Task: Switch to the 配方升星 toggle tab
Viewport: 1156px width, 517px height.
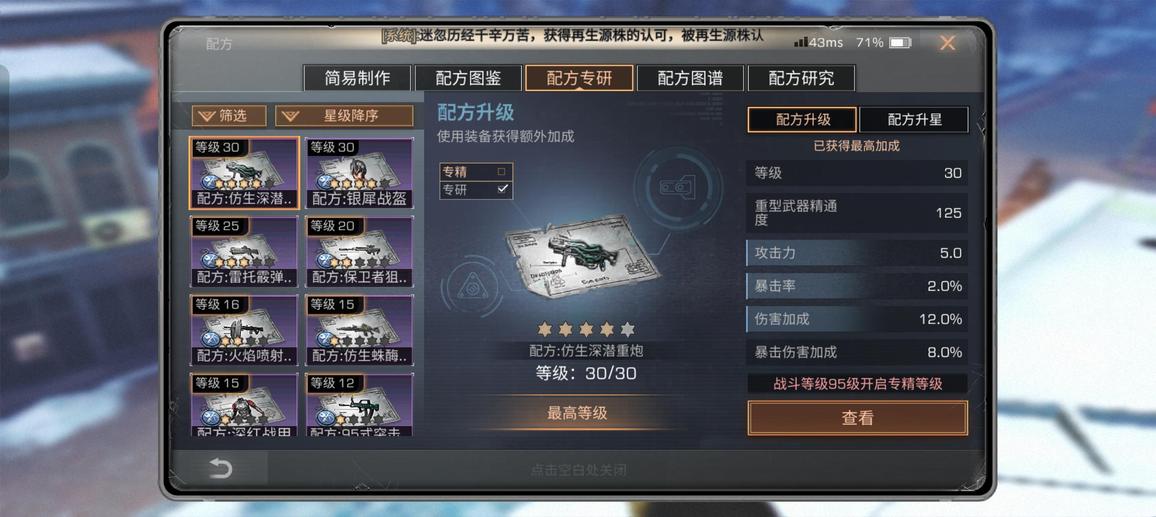Action: click(914, 119)
